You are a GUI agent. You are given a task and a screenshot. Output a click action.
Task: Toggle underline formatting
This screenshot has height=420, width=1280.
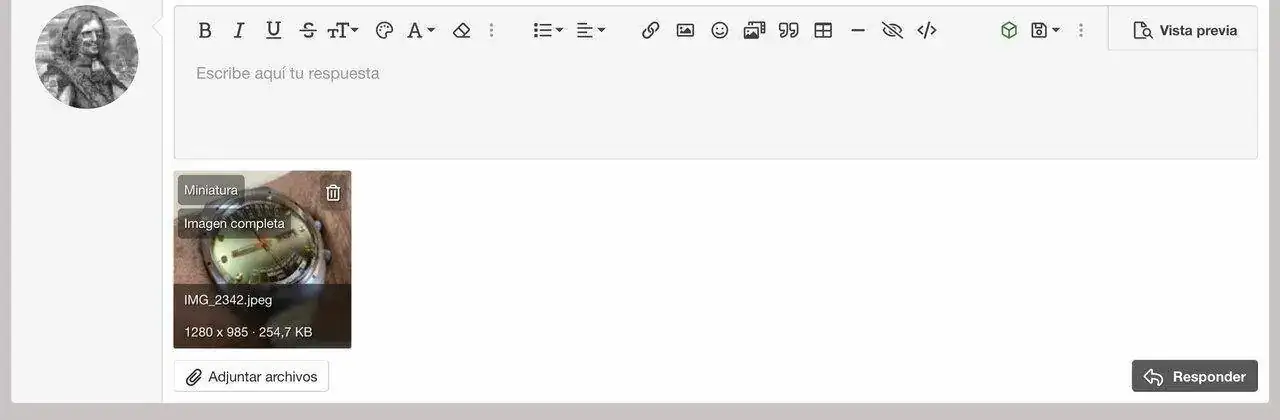pos(273,30)
